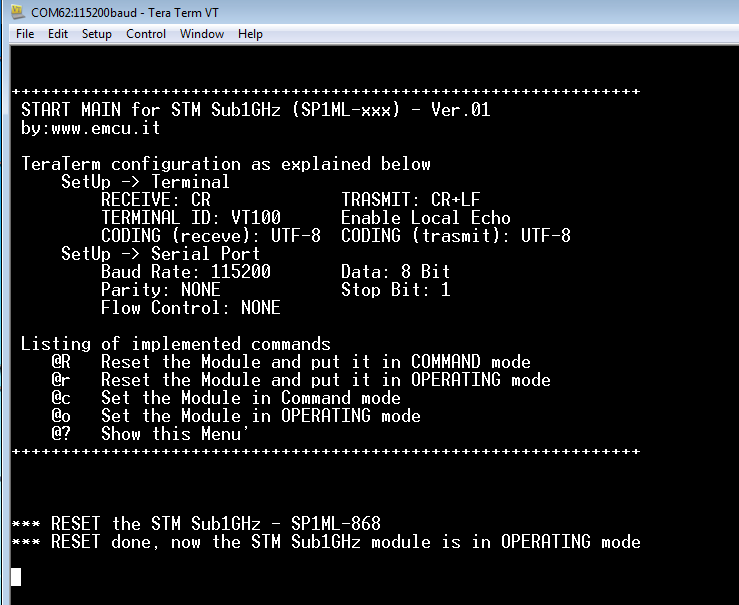The image size is (739, 605).
Task: Click the '@? Show this Menu' line
Action: (150, 434)
